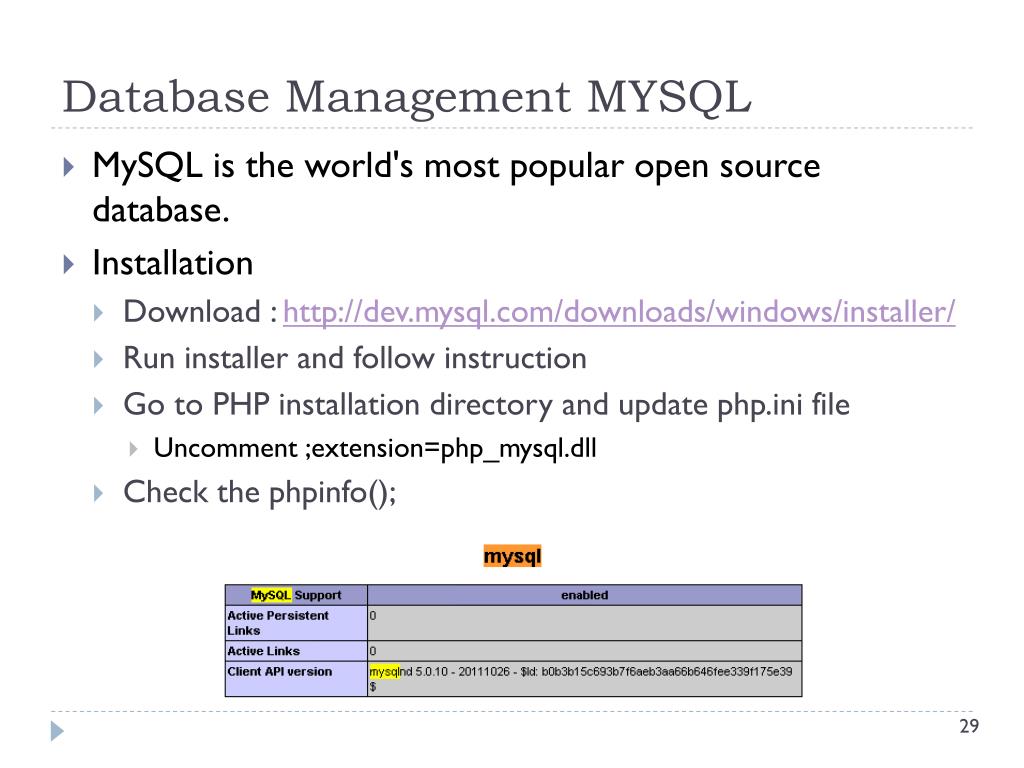Select the text "MySQL is the world's most popular open source"
The height and width of the screenshot is (768, 1024).
coord(456,166)
